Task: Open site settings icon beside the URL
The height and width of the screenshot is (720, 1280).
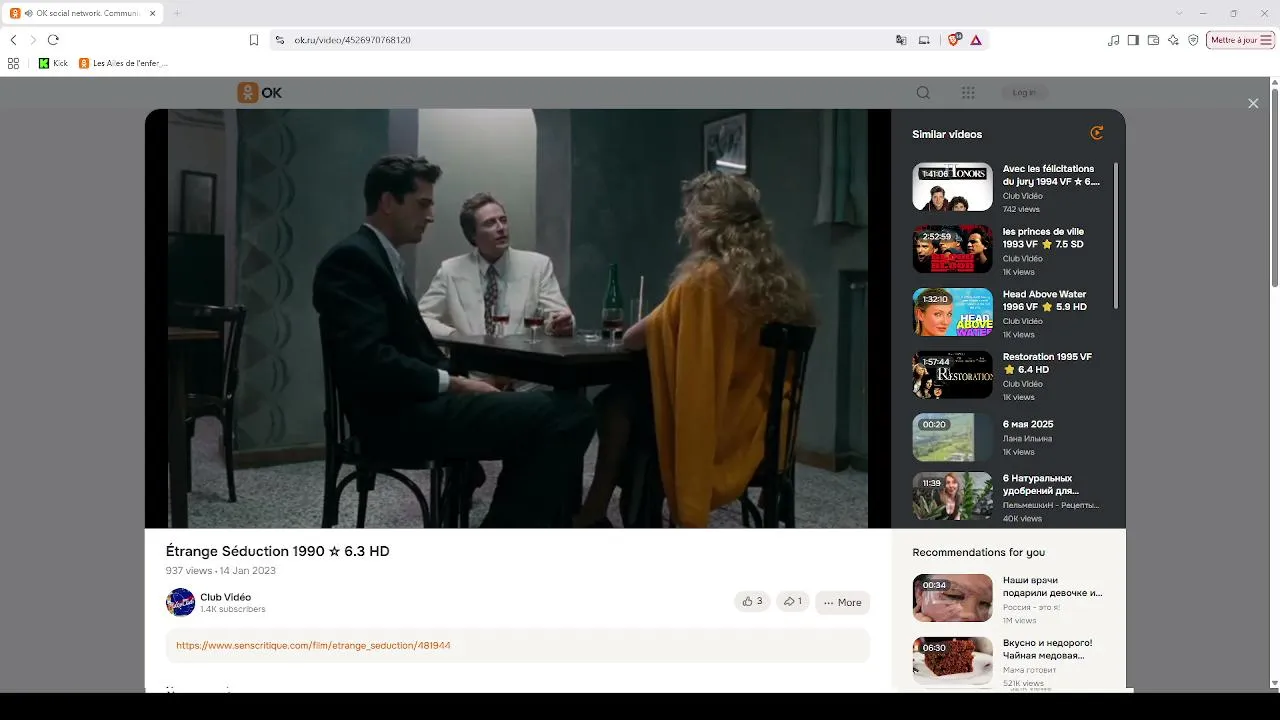Action: [x=280, y=40]
